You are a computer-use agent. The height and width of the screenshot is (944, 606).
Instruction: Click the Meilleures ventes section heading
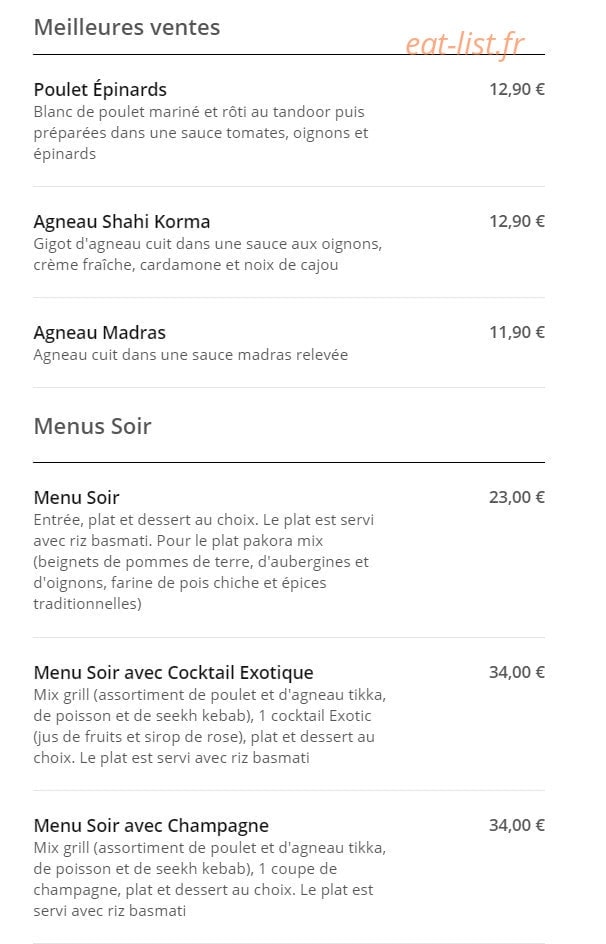pos(126,27)
